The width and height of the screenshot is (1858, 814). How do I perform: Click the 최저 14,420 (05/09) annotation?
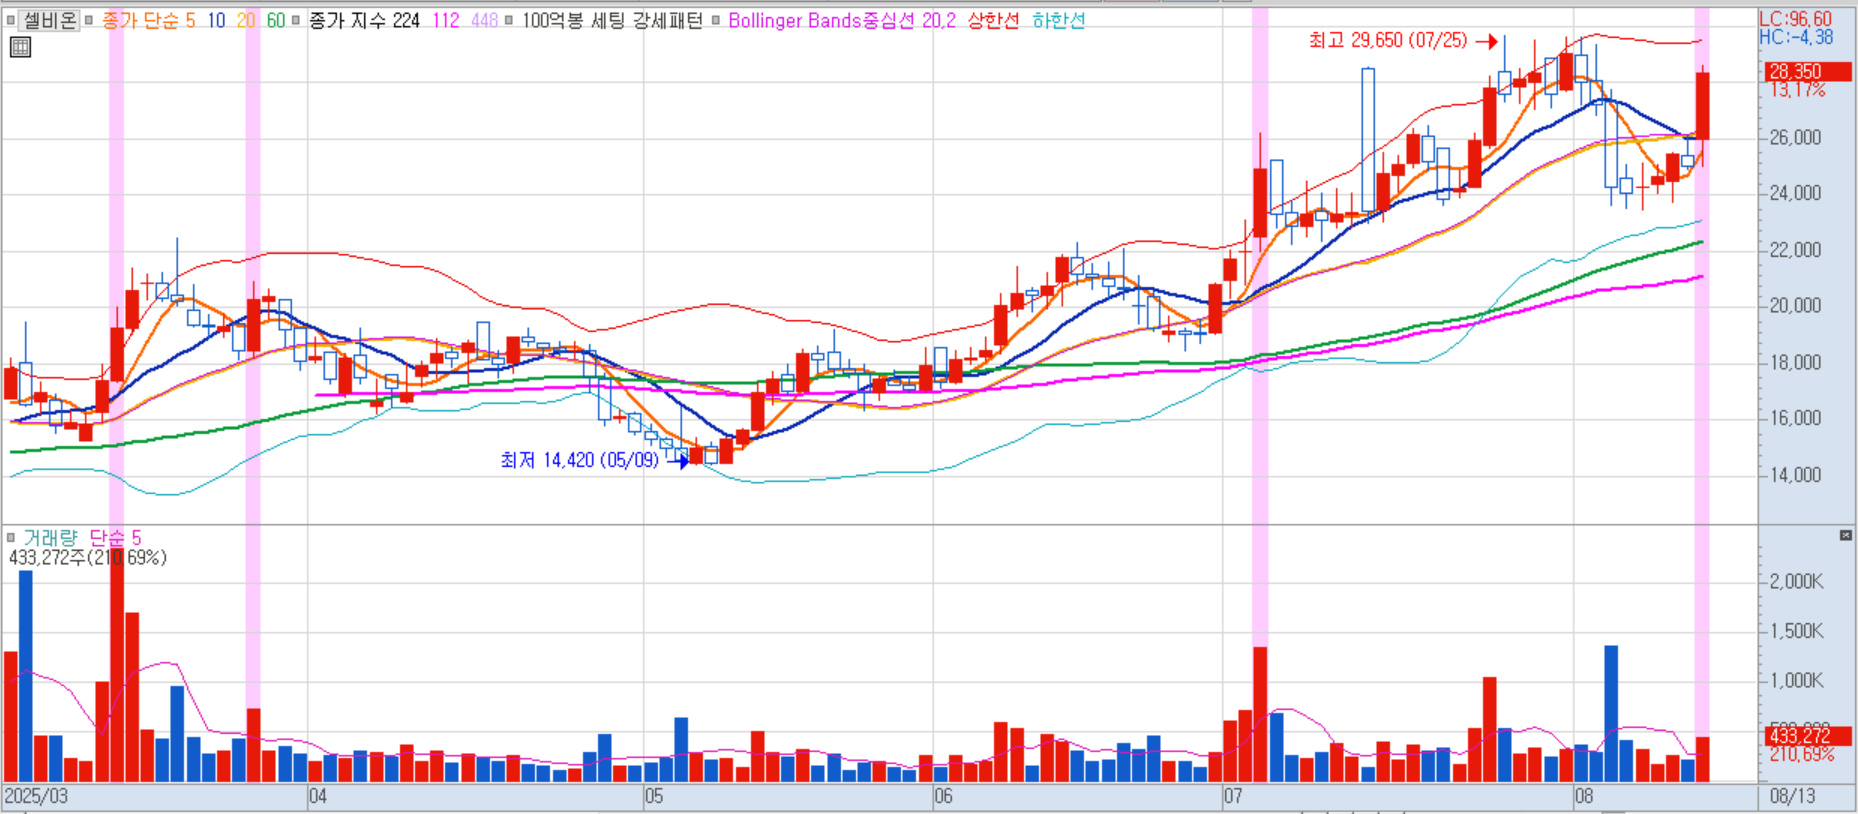click(579, 460)
